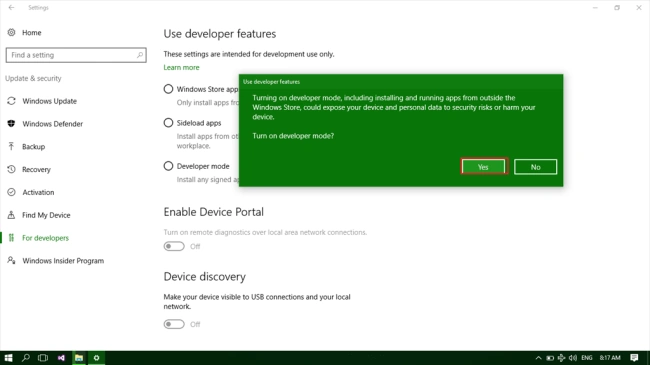
Task: Open taskbar search magnifier
Action: (x=26, y=358)
